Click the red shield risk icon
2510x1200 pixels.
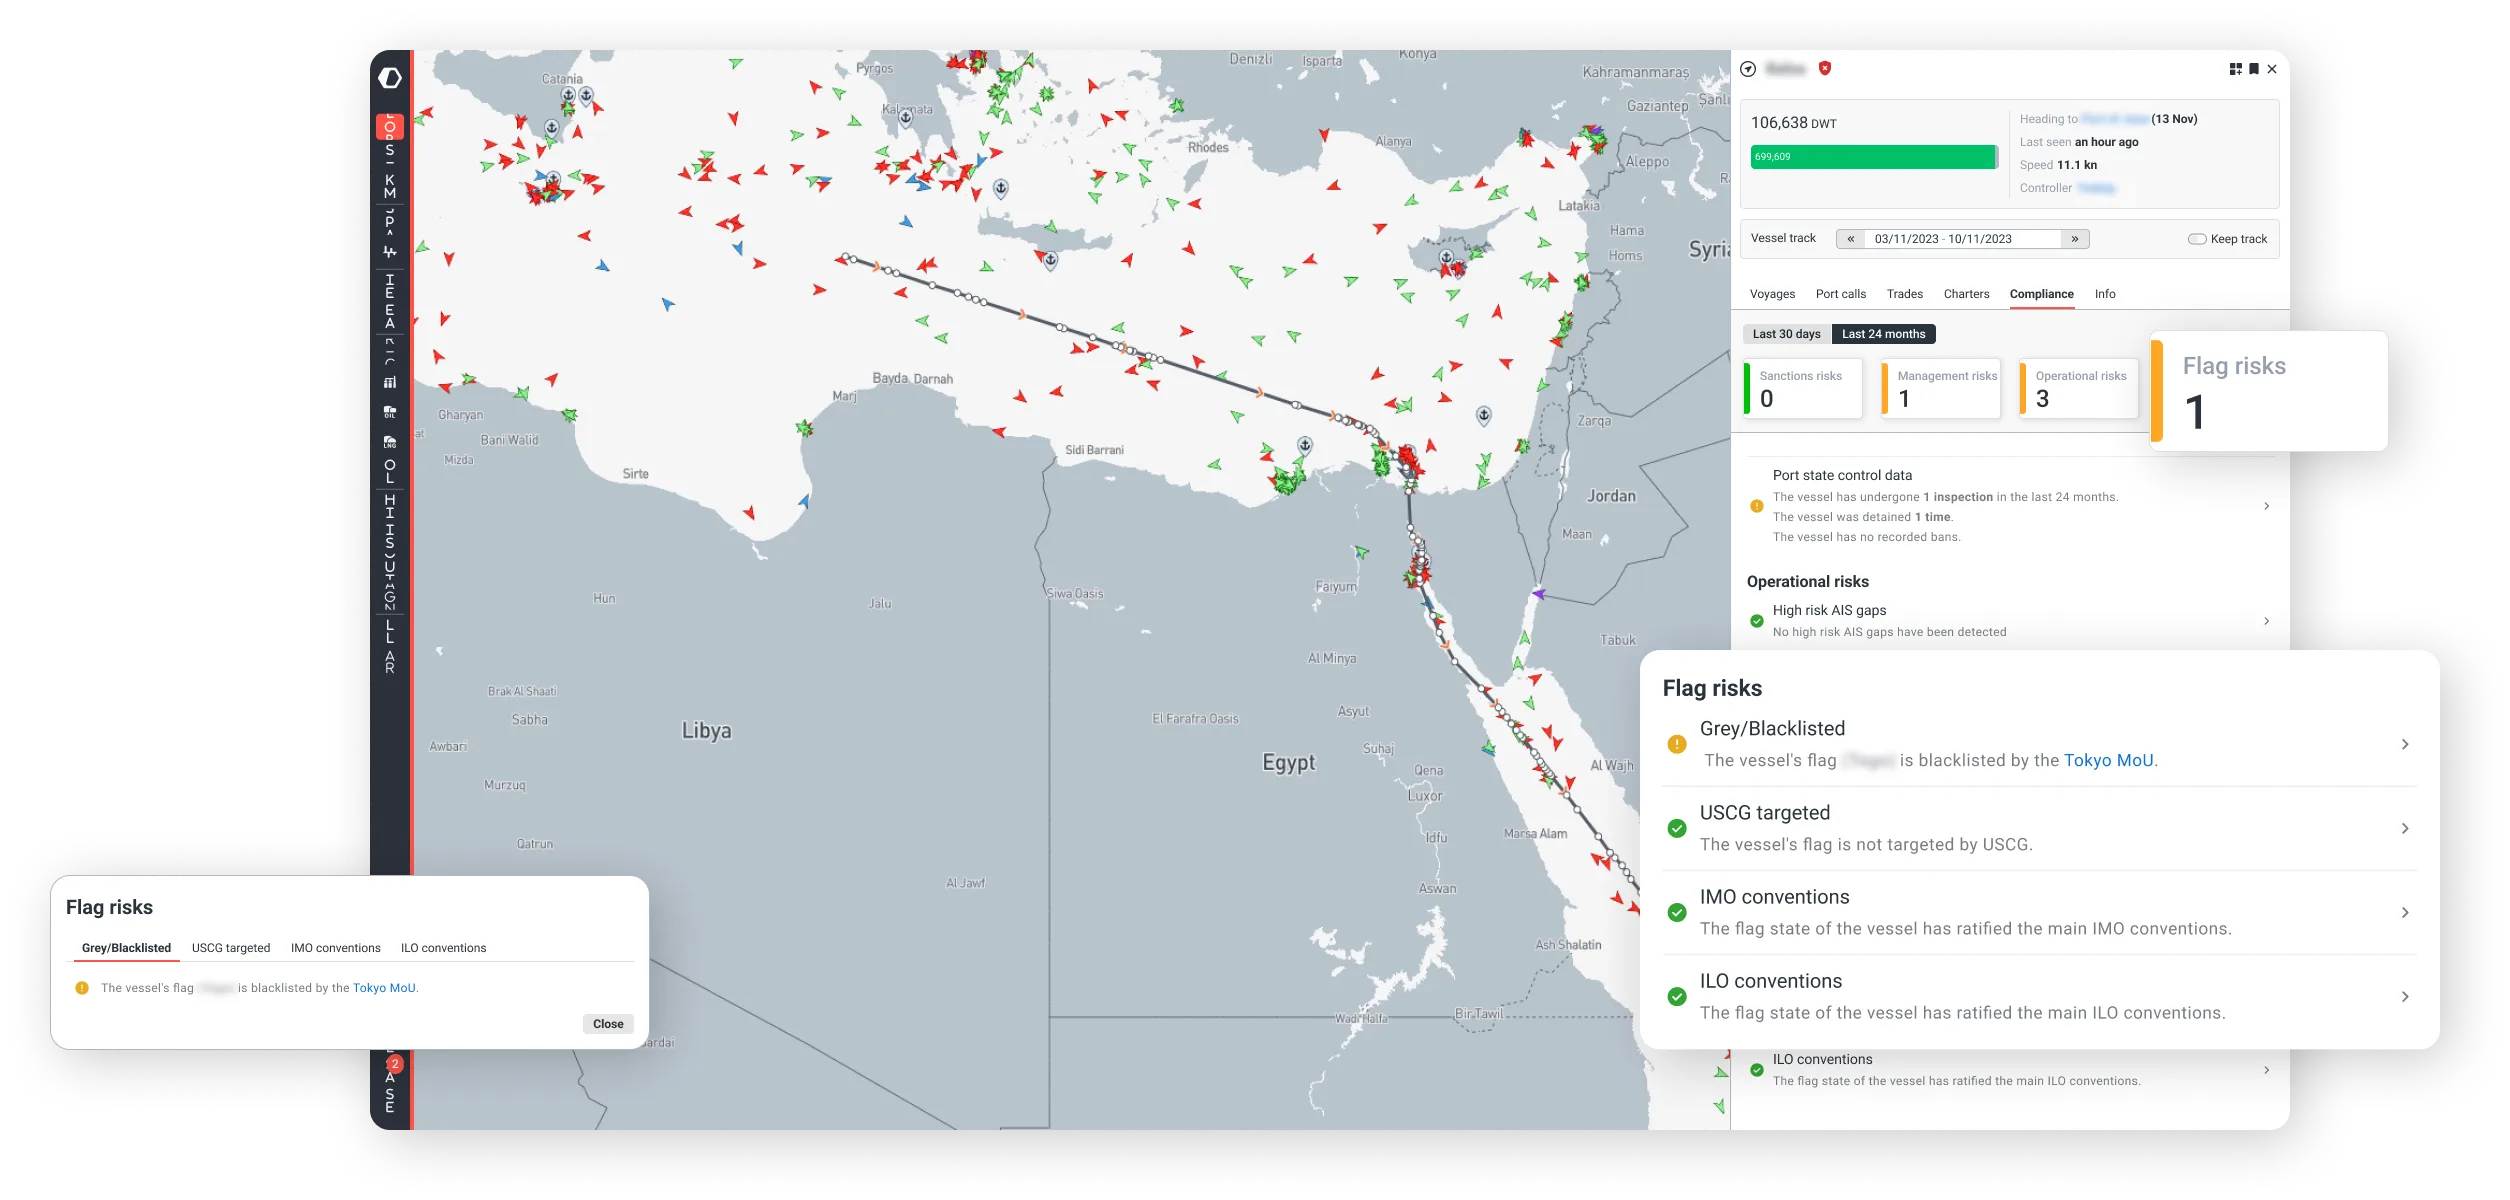pos(1825,68)
